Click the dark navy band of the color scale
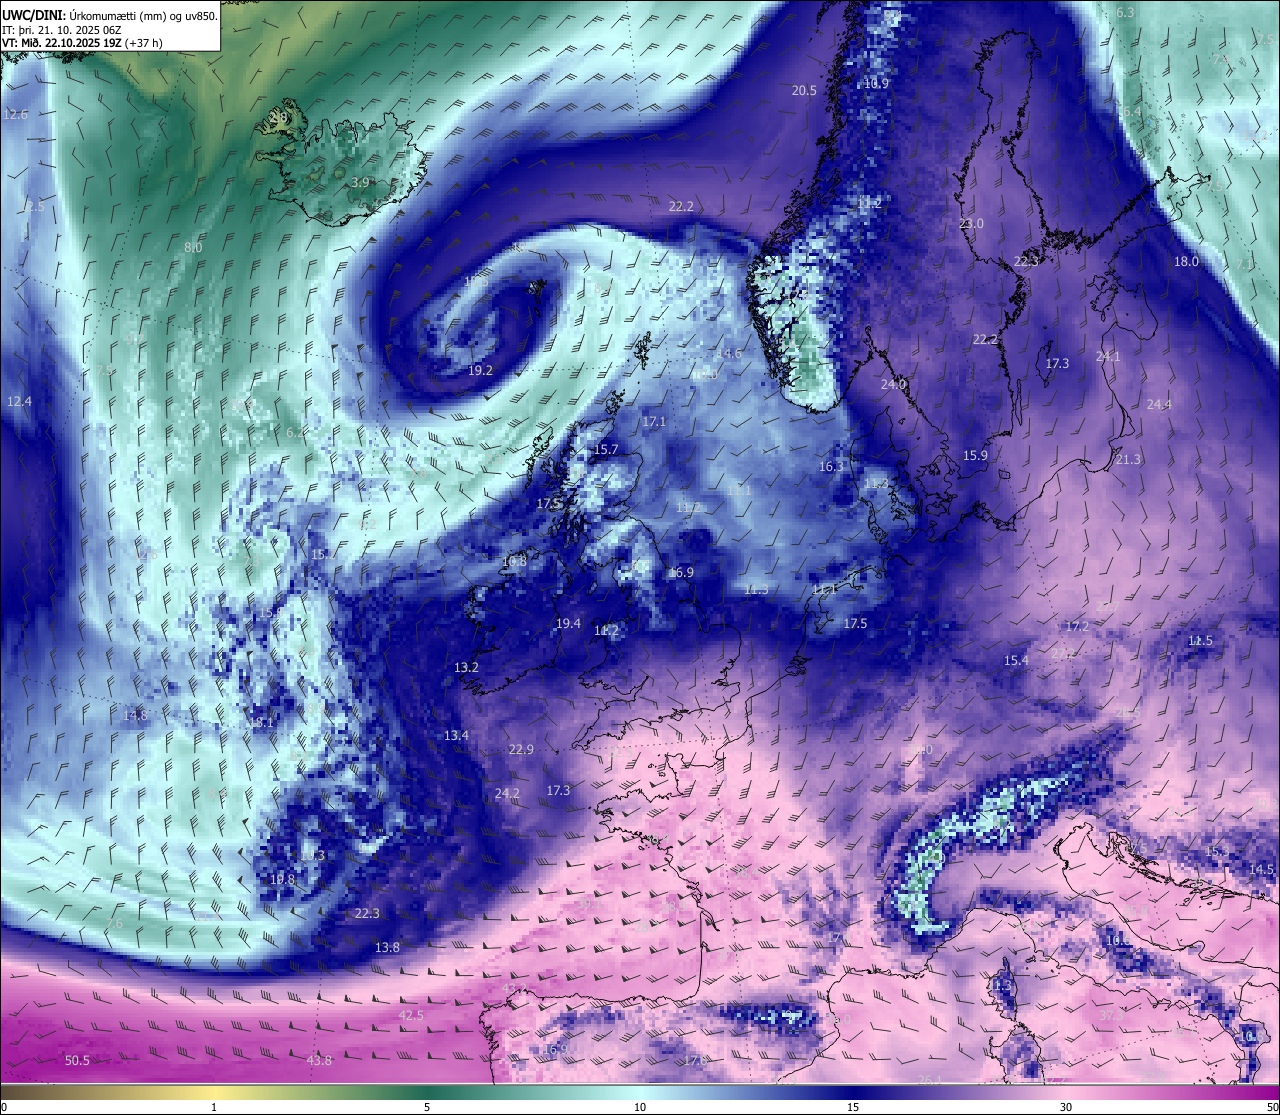This screenshot has width=1280, height=1115. point(853,1092)
